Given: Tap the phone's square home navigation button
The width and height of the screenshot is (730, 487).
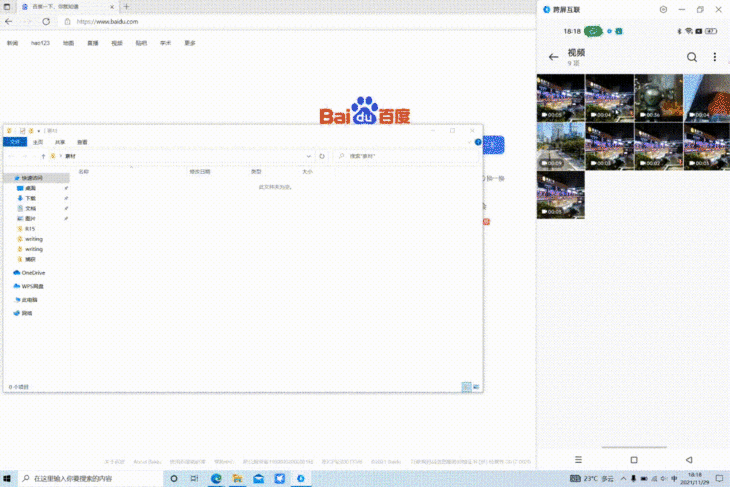Looking at the screenshot, I should click(634, 460).
